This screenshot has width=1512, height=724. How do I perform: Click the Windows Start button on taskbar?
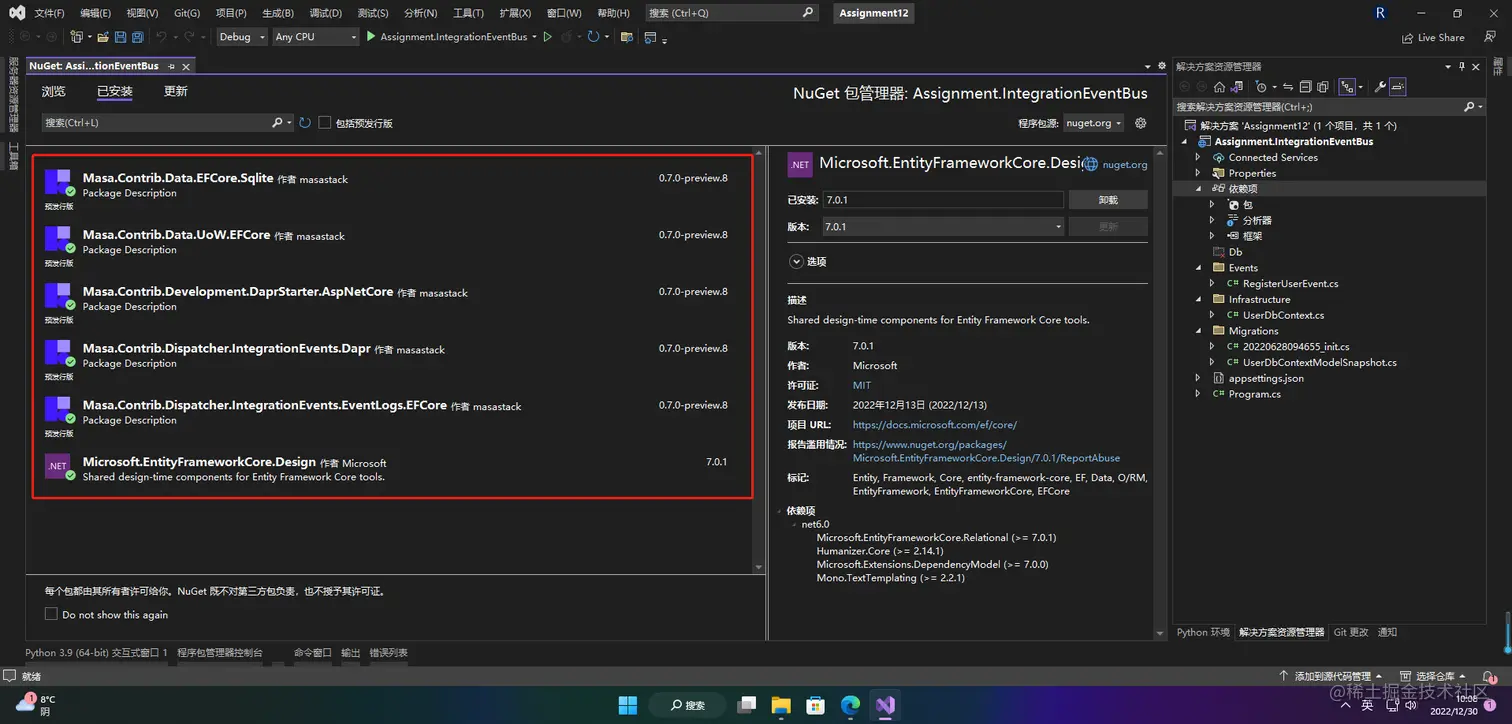628,705
